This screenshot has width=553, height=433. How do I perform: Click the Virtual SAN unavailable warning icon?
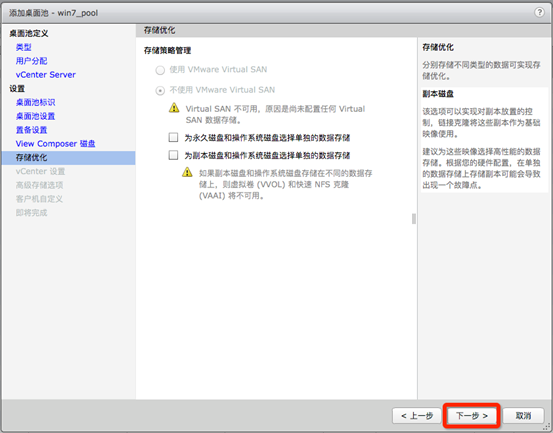[x=174, y=108]
